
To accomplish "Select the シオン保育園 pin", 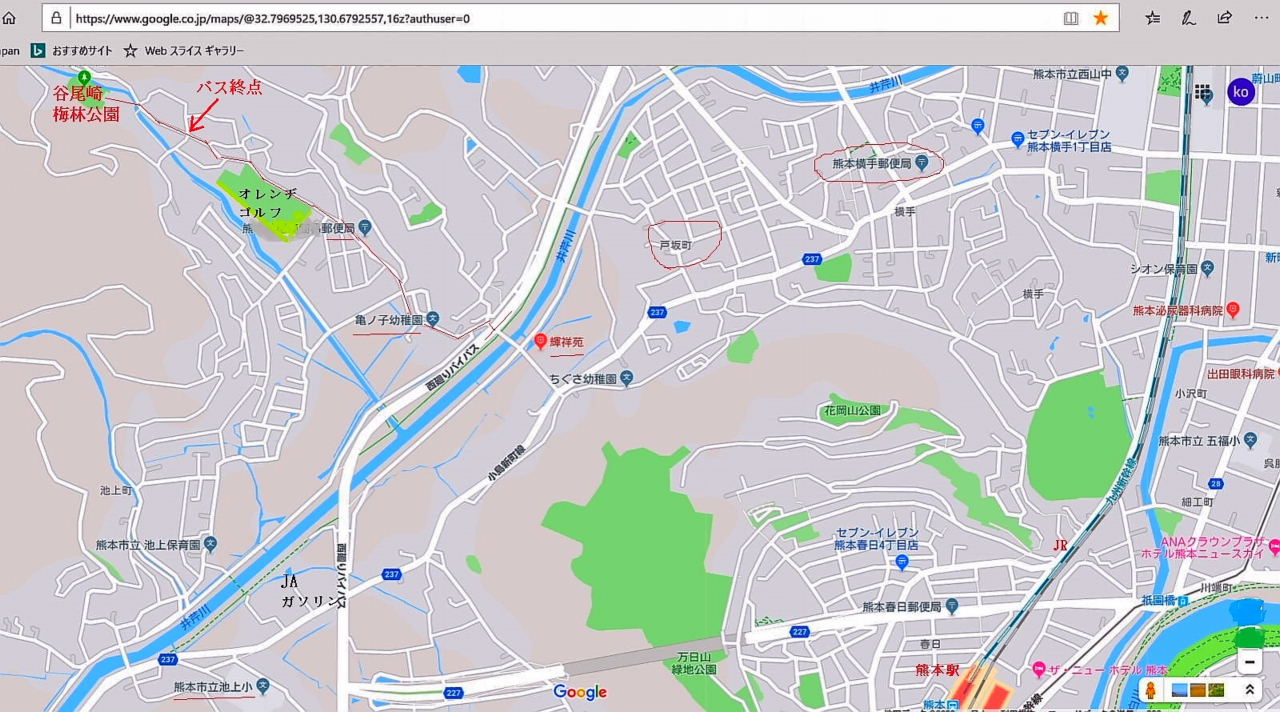I will pos(1208,269).
